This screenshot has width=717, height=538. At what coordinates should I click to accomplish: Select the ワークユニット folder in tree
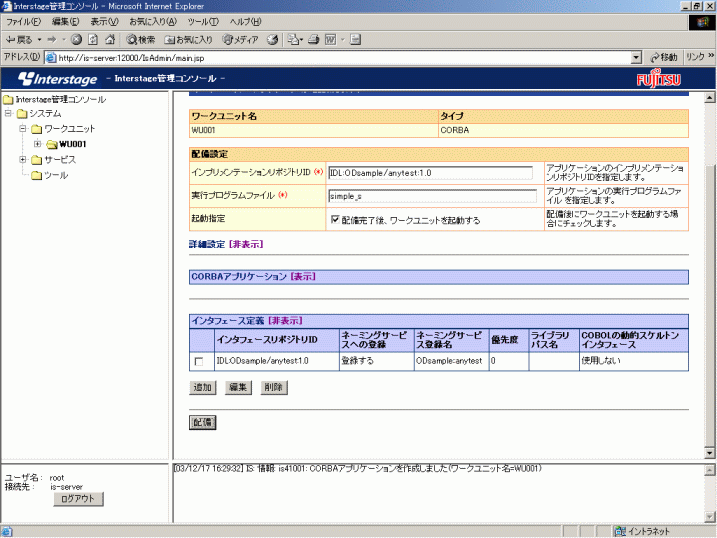coord(64,129)
